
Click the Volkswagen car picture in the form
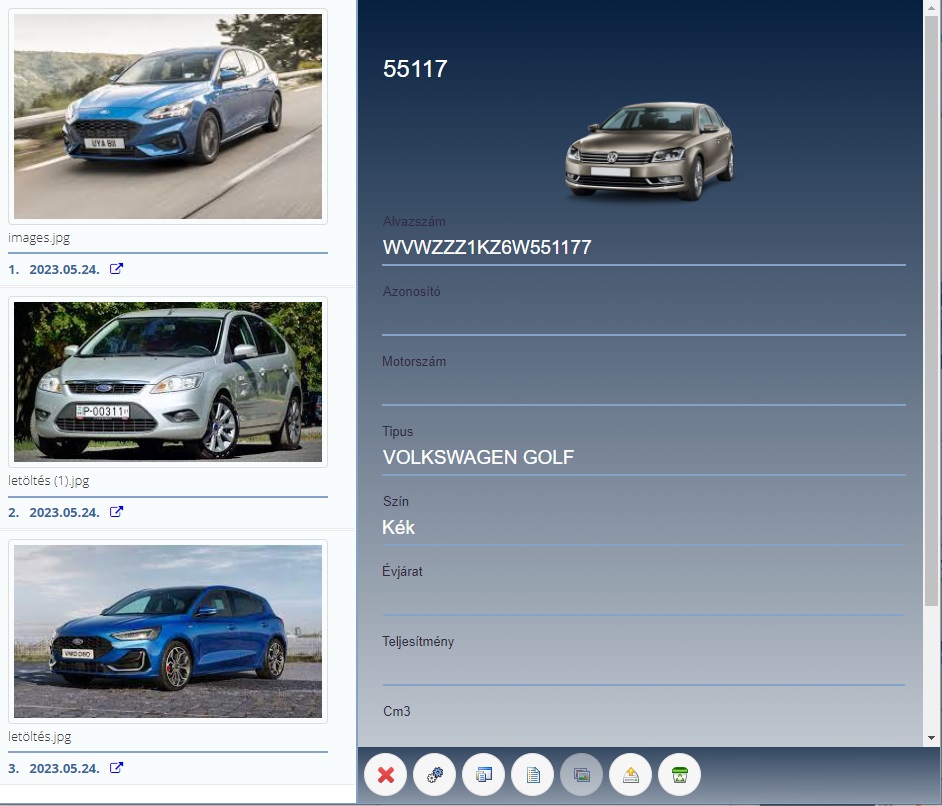(x=649, y=151)
